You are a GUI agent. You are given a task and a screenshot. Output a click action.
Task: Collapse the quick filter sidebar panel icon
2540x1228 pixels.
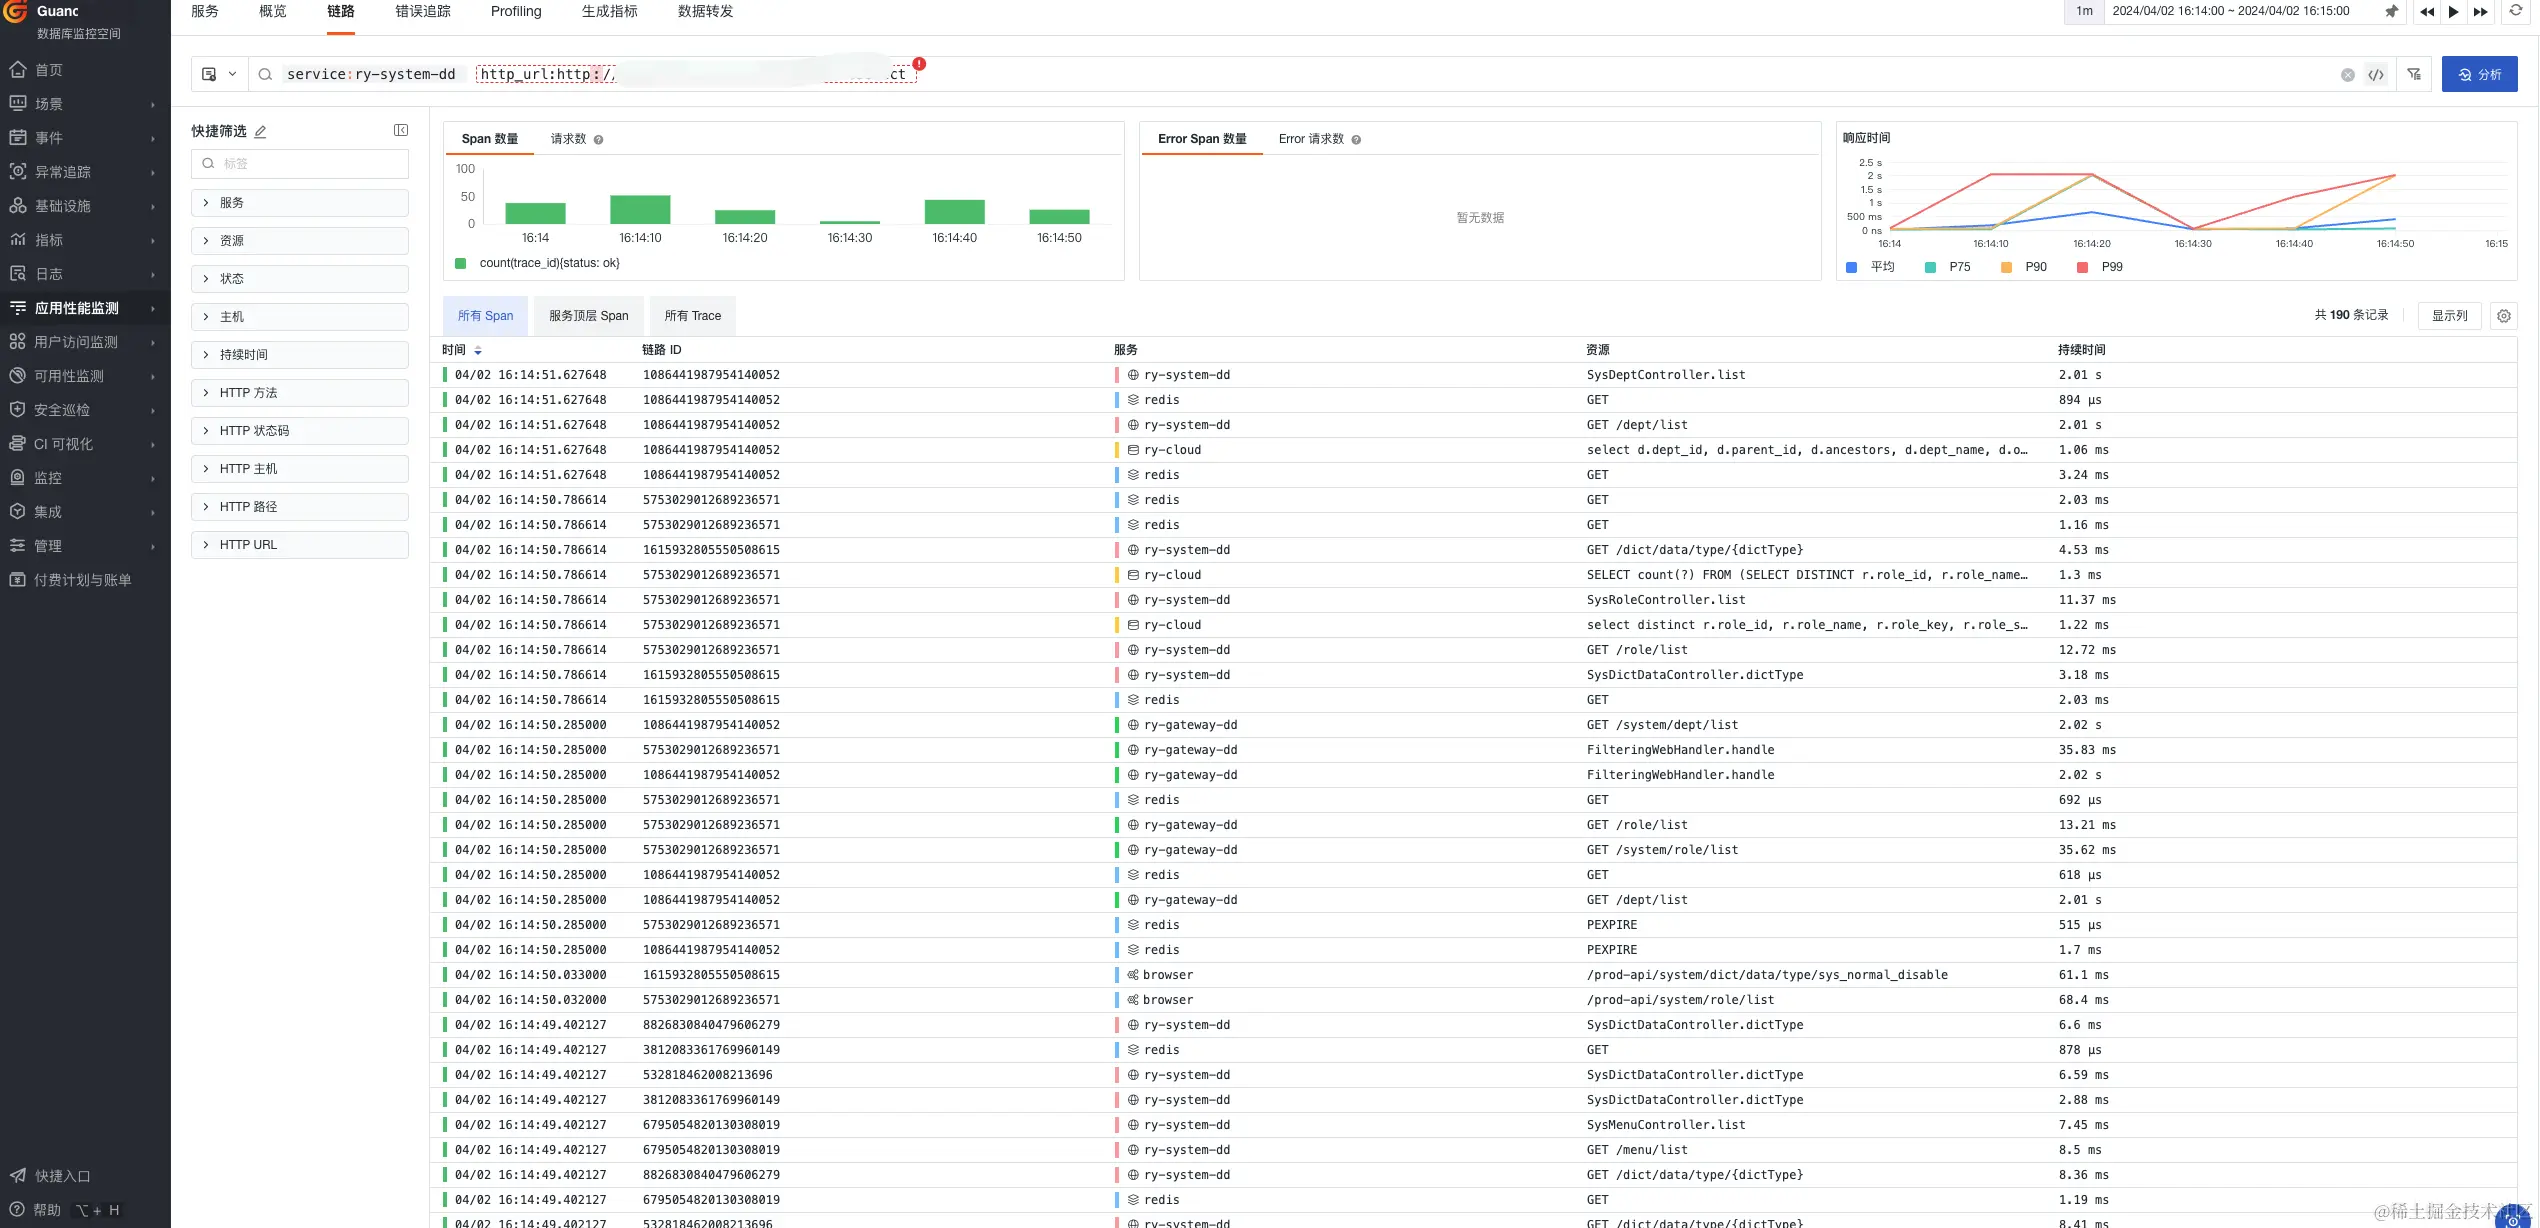[x=401, y=130]
